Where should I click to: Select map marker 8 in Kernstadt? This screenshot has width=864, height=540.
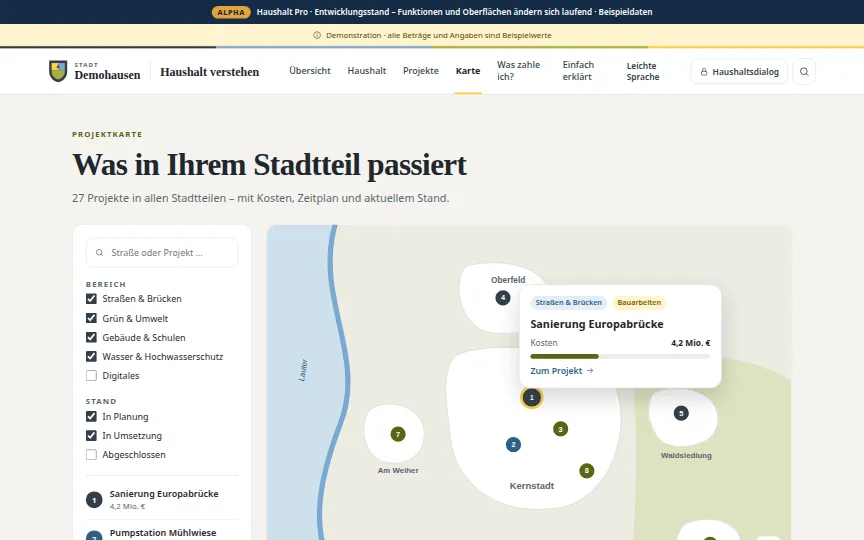pos(587,470)
